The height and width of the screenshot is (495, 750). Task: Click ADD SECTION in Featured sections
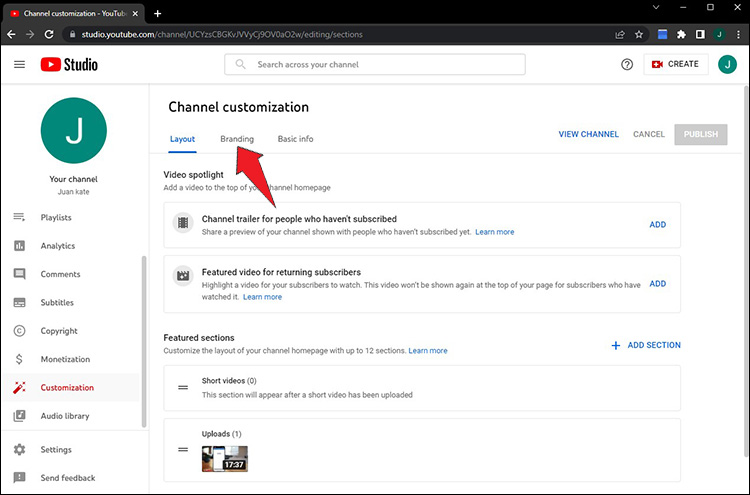(646, 345)
